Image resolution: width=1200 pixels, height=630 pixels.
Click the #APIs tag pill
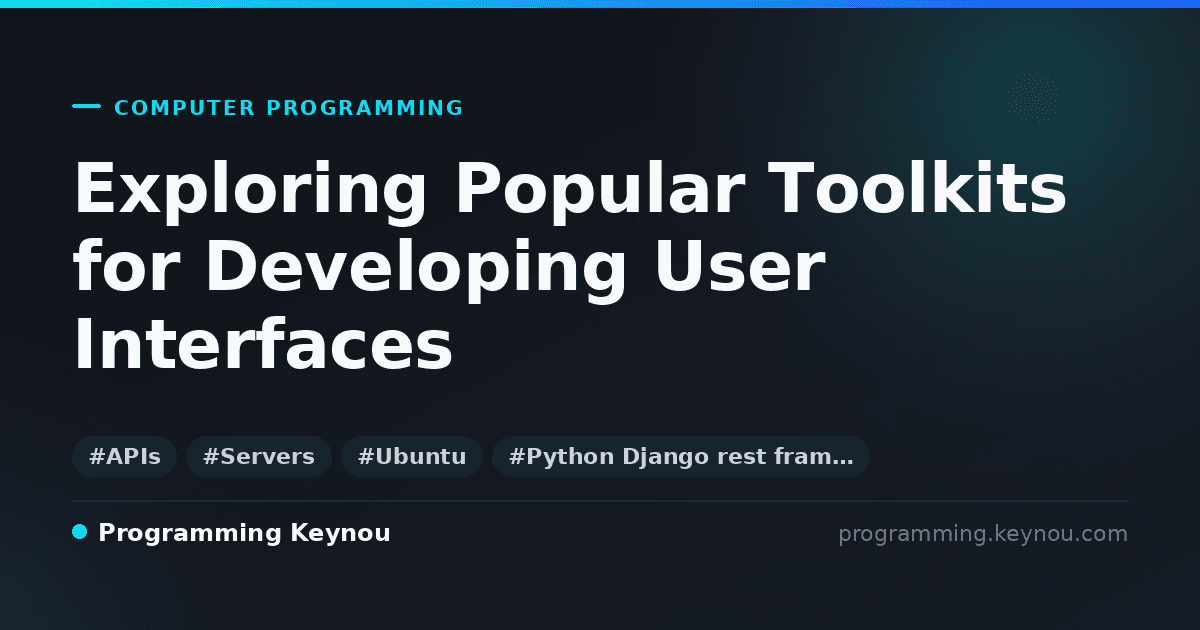[124, 457]
